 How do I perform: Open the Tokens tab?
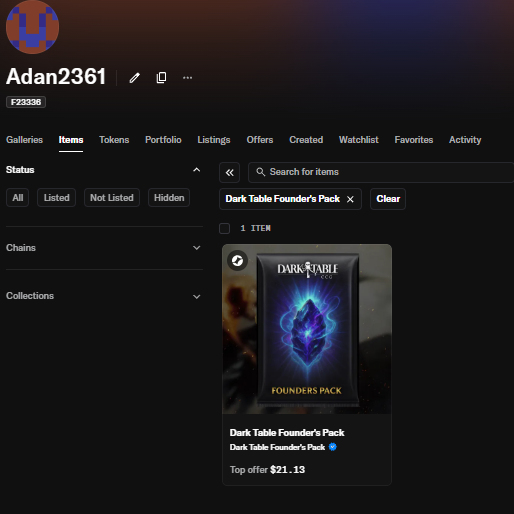114,140
